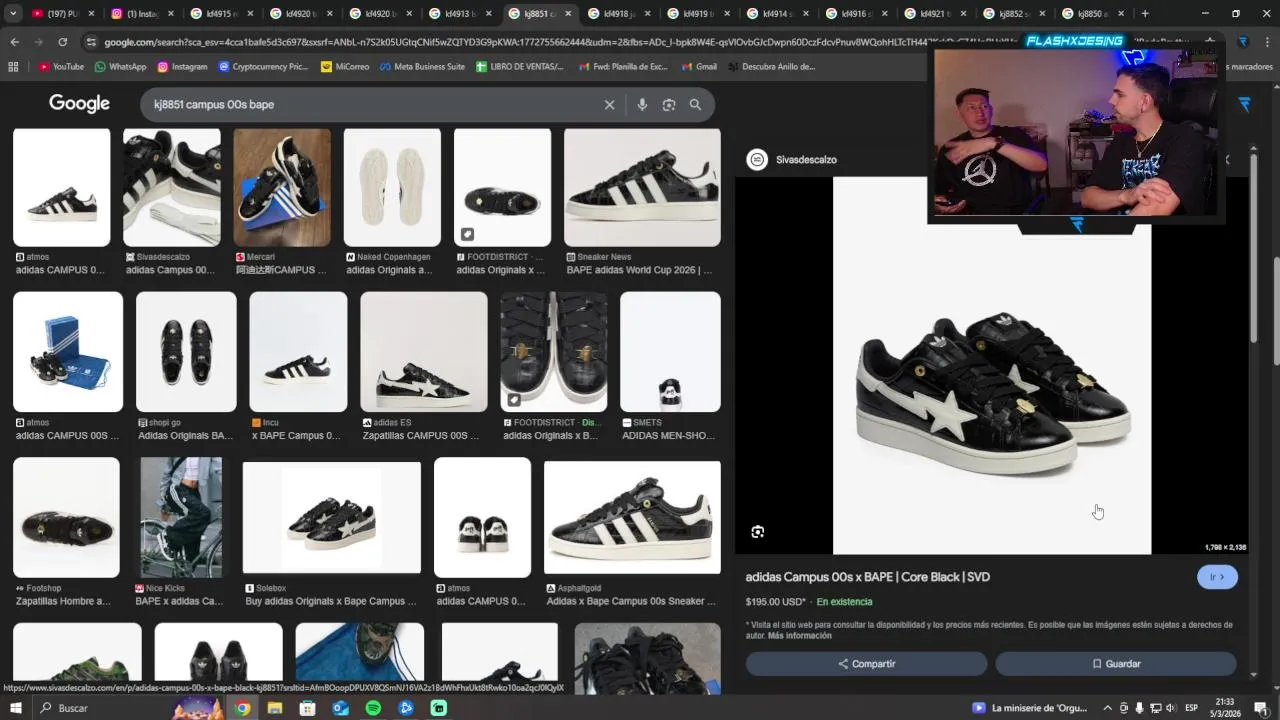Click the Buscar taskbar search box
Image resolution: width=1280 pixels, height=720 pixels.
tap(100, 708)
